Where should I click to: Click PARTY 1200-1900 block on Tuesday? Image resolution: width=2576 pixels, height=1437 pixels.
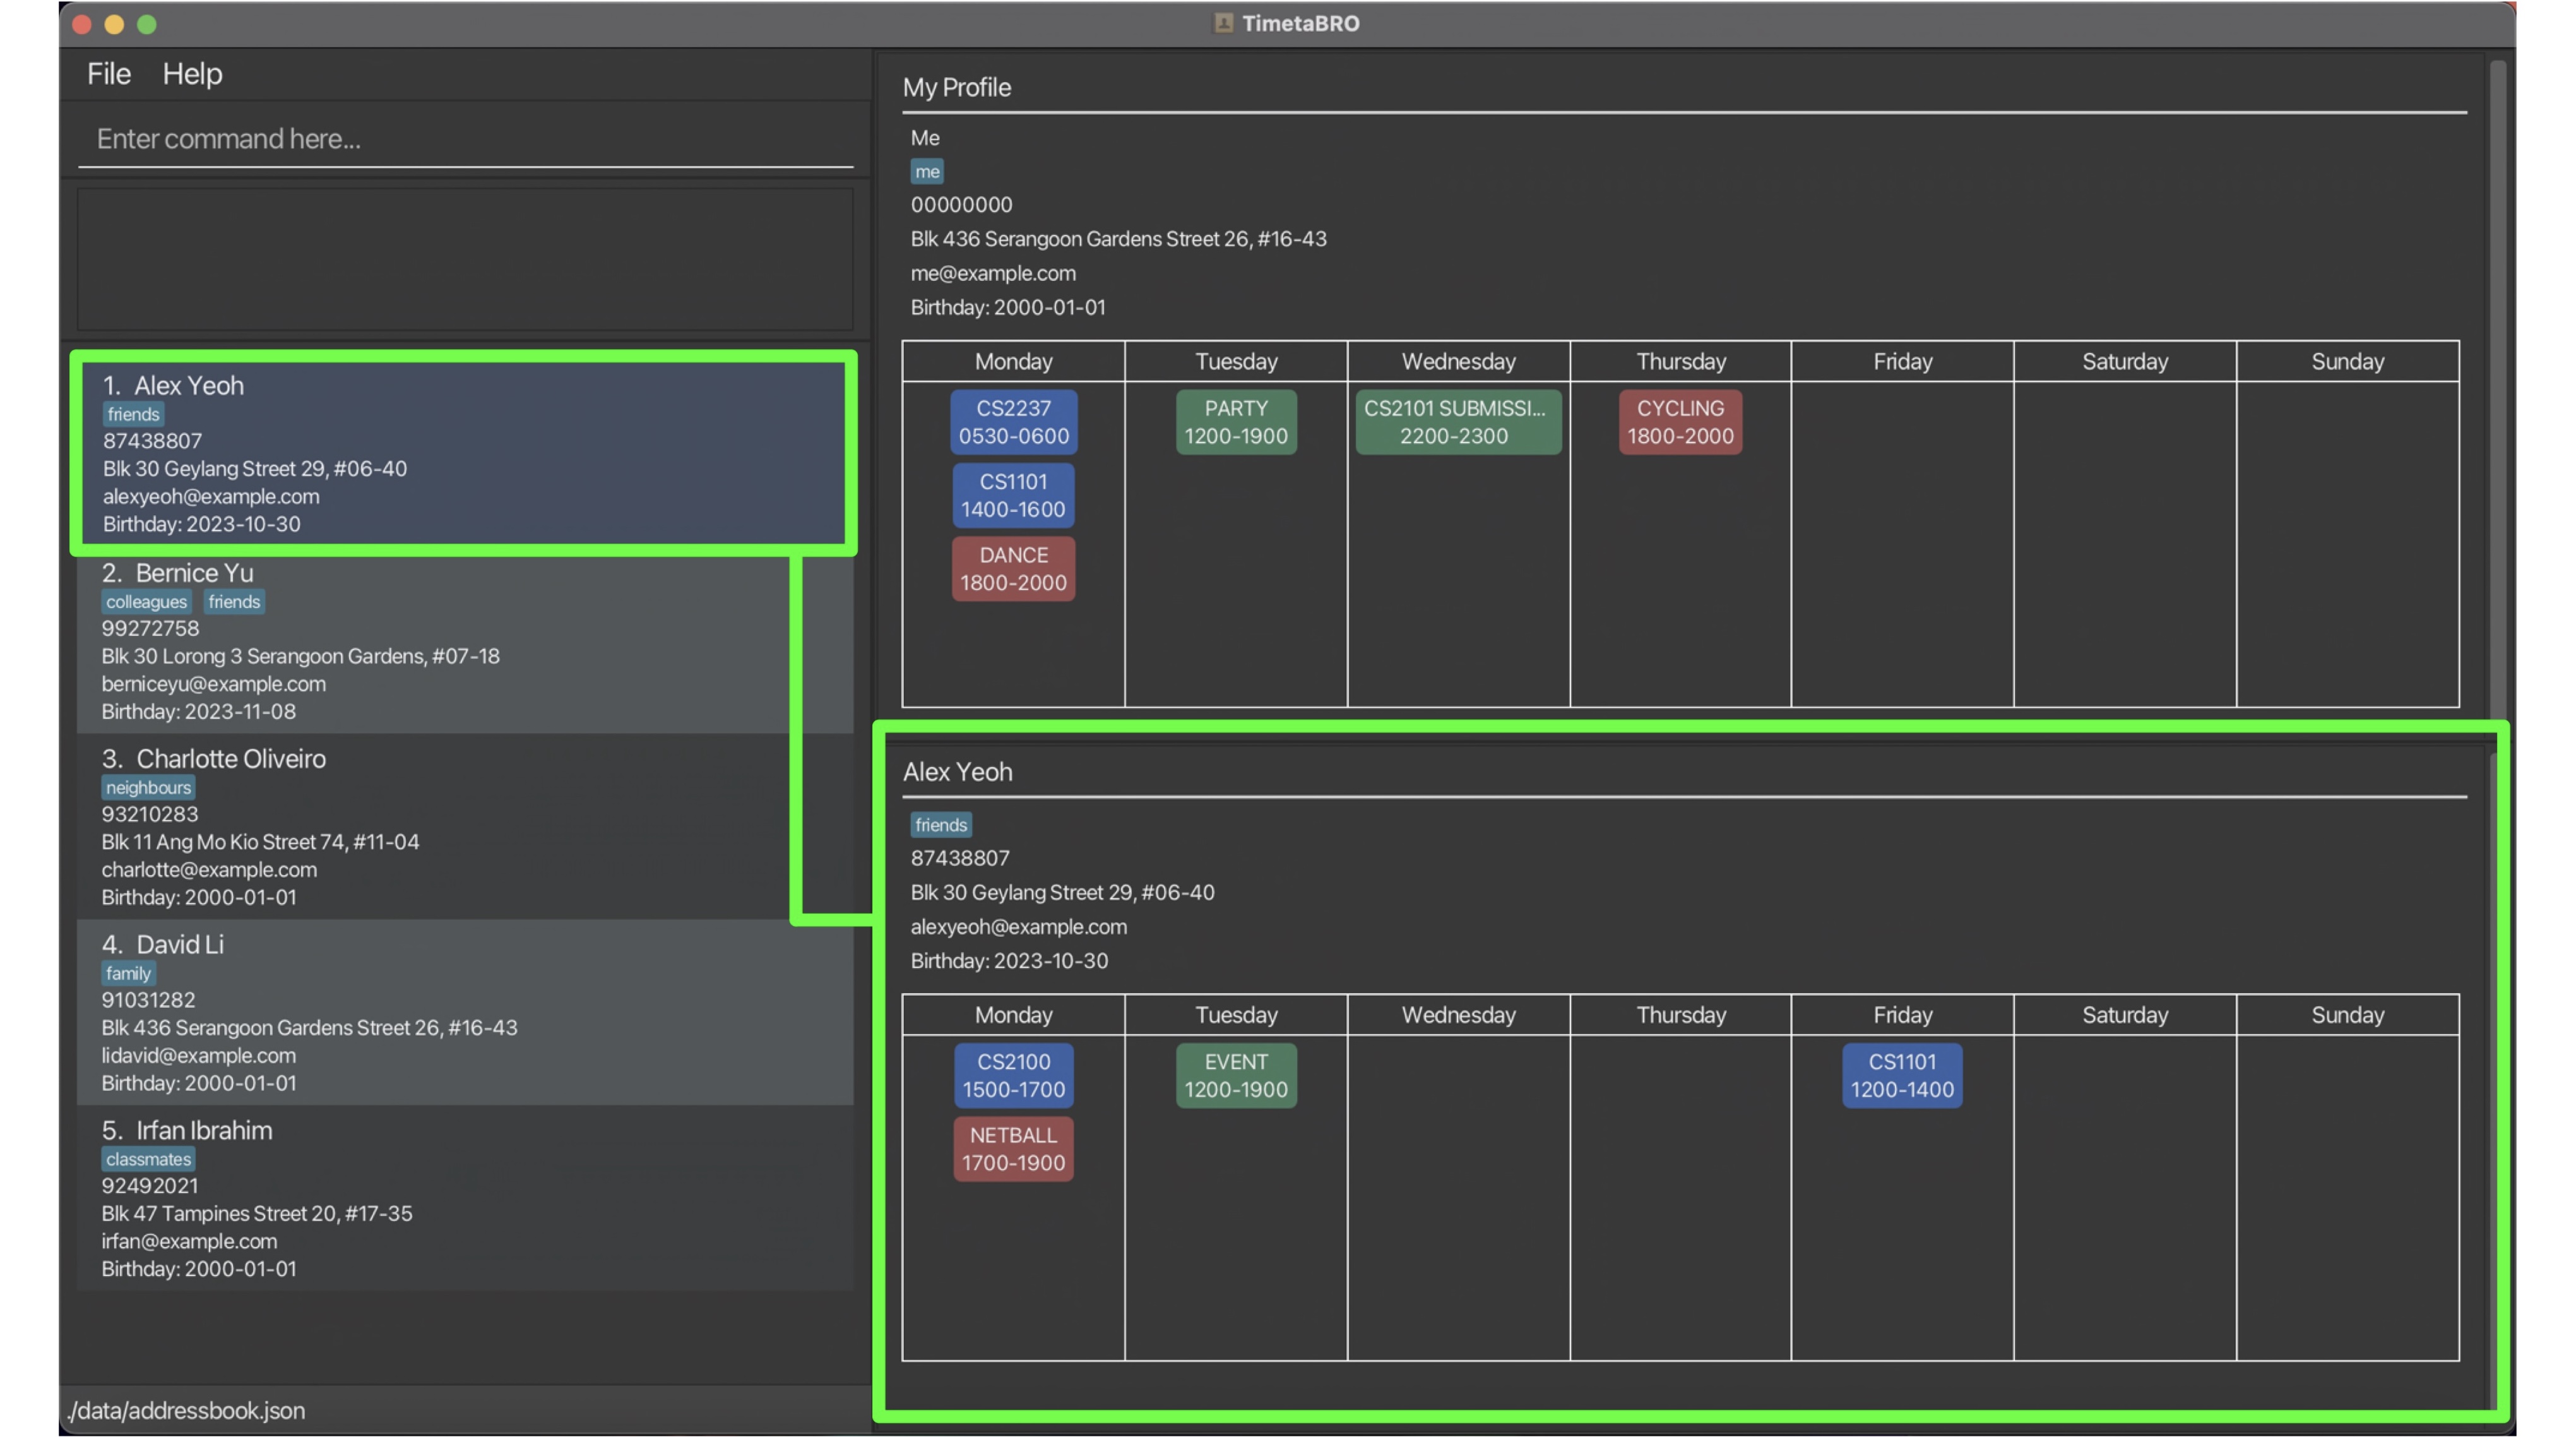coord(1236,422)
